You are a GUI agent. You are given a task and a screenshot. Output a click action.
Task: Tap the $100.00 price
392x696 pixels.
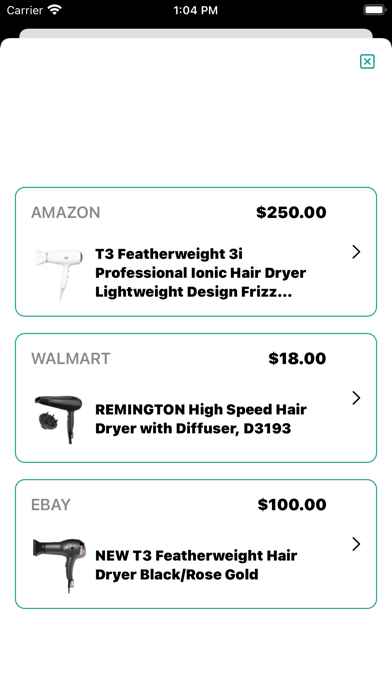click(x=292, y=505)
